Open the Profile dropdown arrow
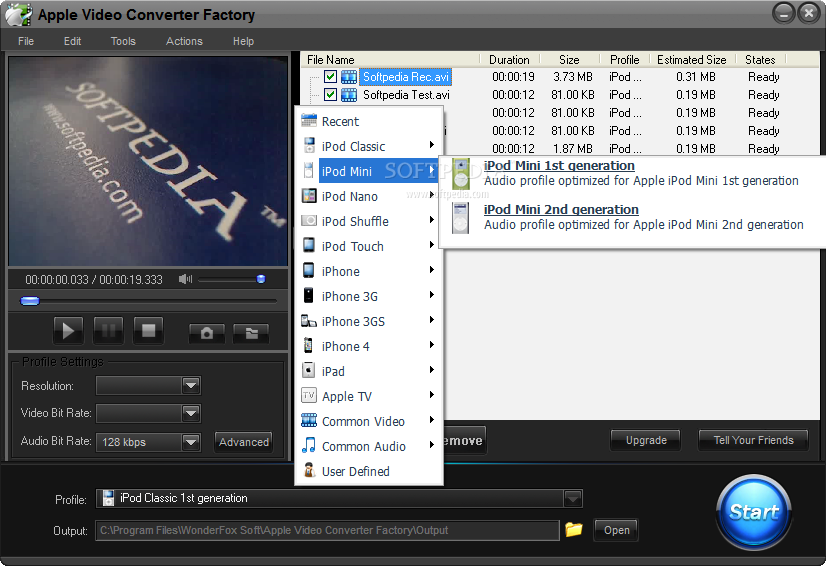826x566 pixels. (x=573, y=498)
